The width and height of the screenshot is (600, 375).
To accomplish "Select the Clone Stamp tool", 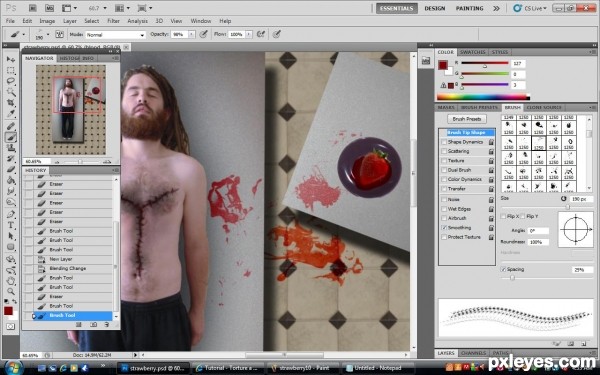I will pos(11,148).
